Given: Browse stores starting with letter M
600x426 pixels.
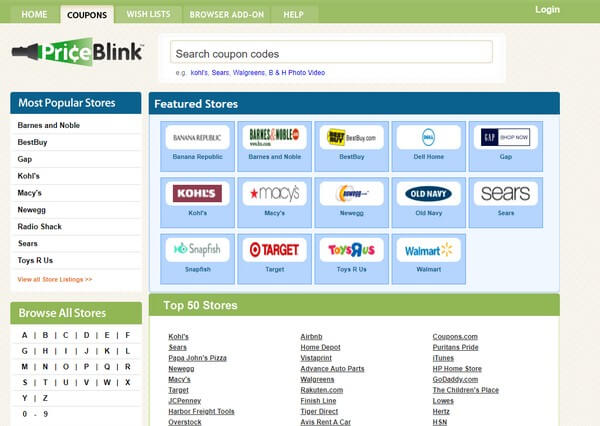Looking at the screenshot, I should pos(24,366).
